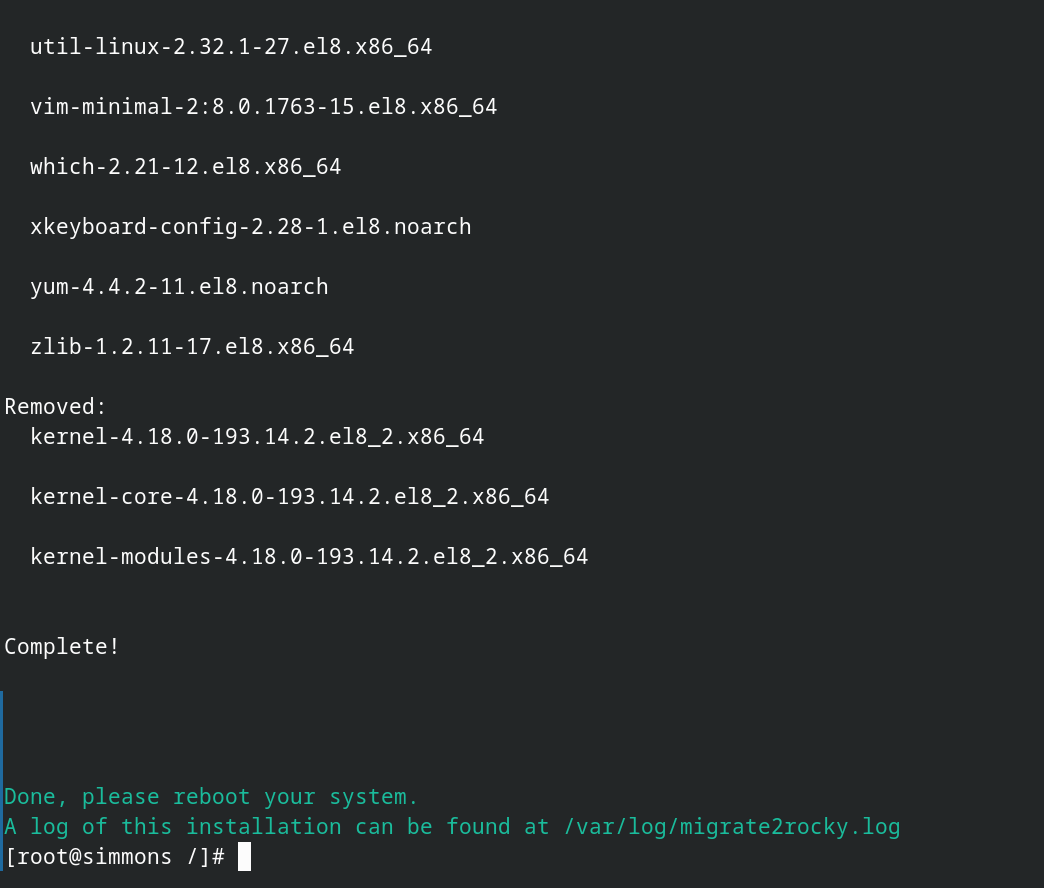
Task: Click the vim-minimal-2:8.0.1763-15.el8.x86_64 package line
Action: (263, 107)
